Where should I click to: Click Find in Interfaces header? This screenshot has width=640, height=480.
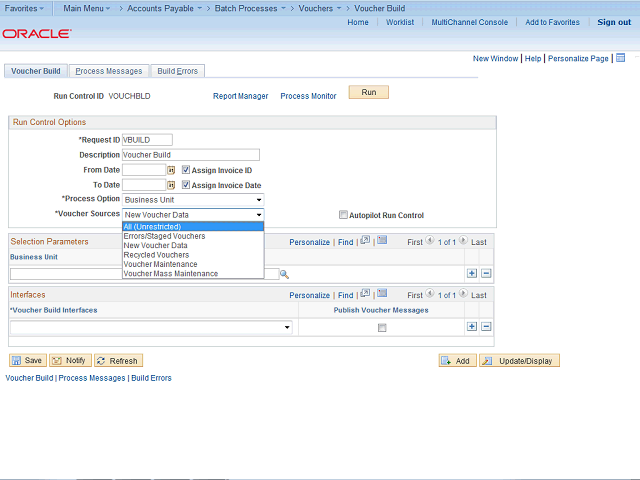345,295
